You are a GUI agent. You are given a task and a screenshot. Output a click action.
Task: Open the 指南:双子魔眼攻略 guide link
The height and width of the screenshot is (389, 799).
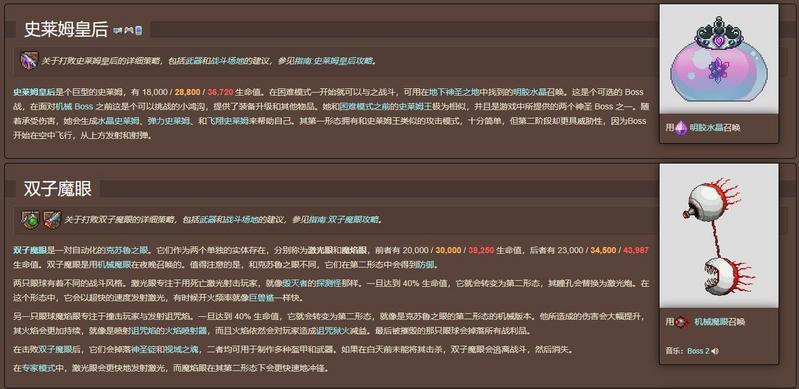click(344, 220)
